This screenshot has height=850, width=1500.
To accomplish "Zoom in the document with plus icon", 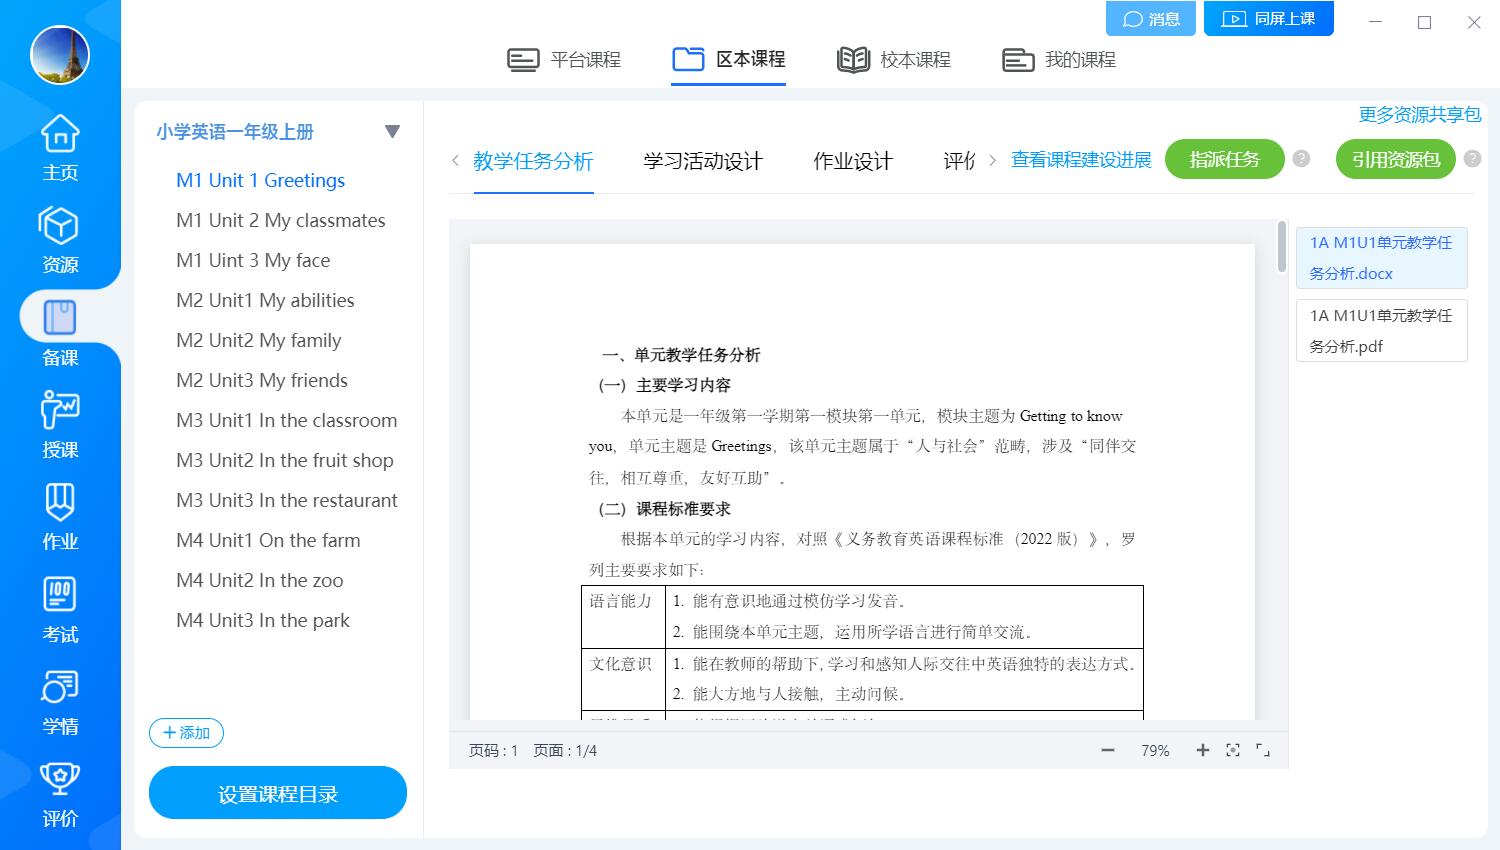I will click(x=1202, y=750).
